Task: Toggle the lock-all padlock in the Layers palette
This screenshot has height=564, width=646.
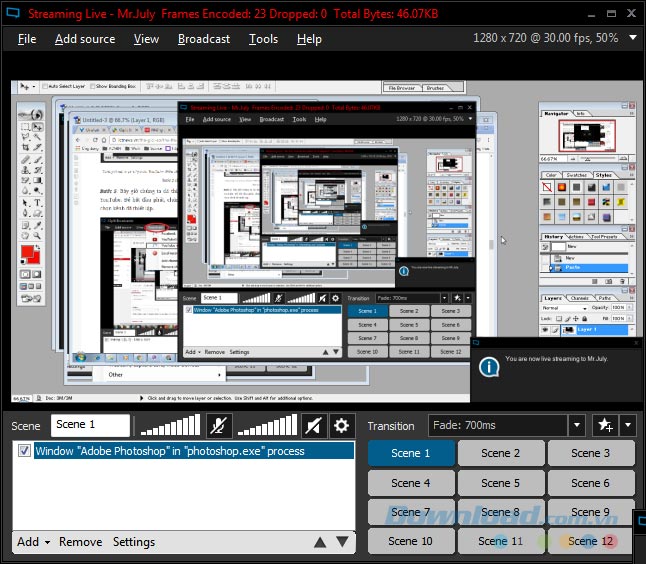Action: pyautogui.click(x=584, y=319)
